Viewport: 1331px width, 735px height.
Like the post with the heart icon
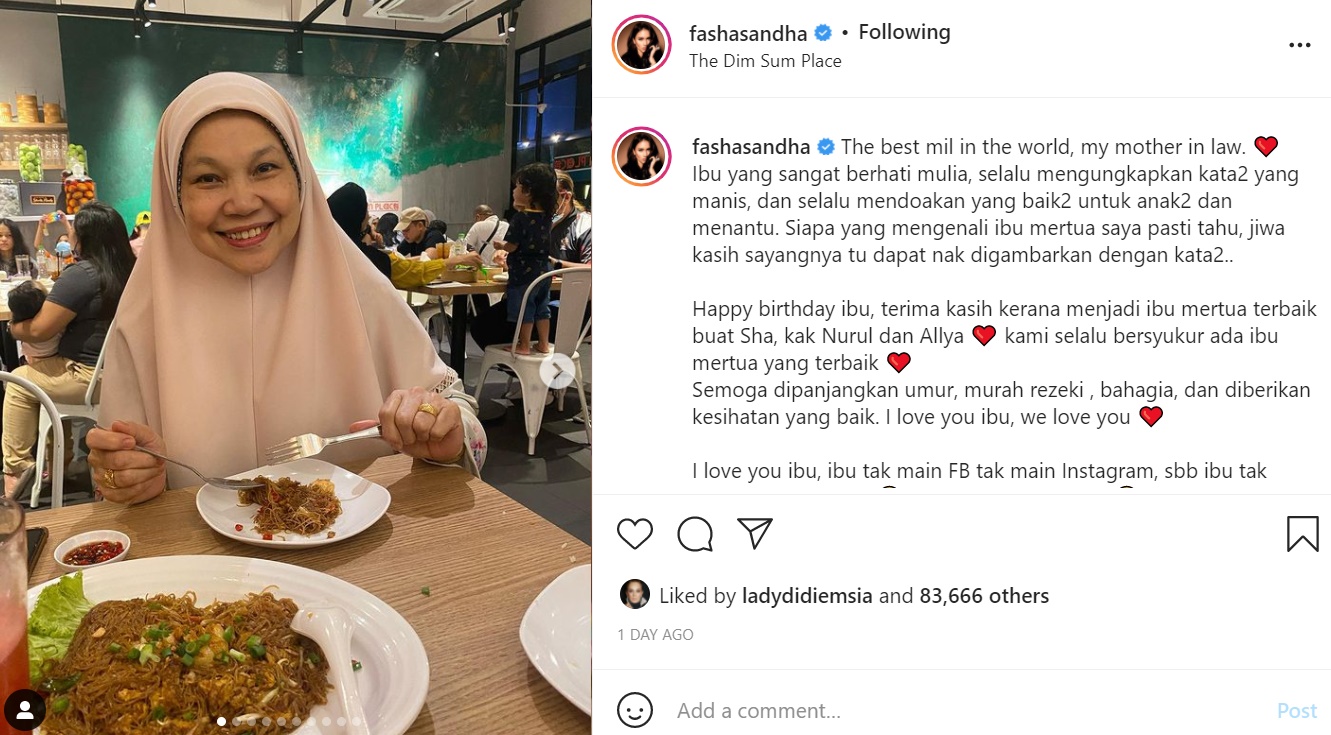635,534
